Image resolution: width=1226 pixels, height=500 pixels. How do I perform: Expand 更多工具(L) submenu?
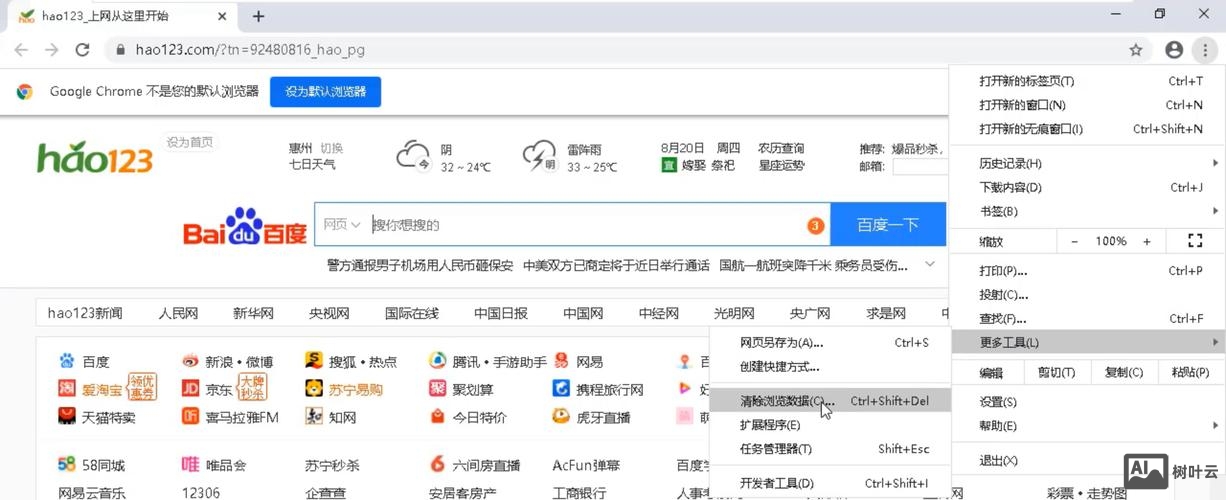tap(1087, 343)
